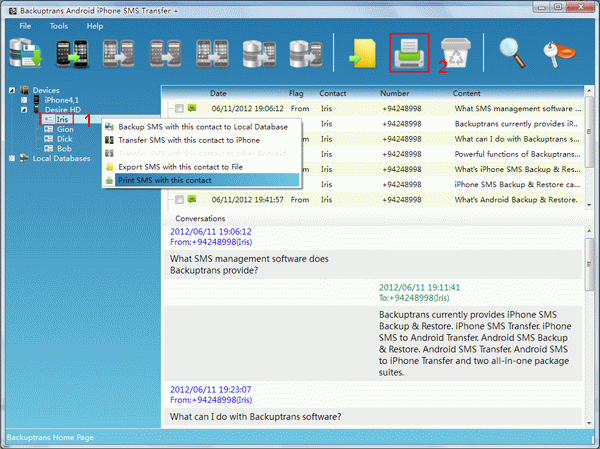Click the database-to-phone restore icon with keypad
Viewport: 600px width, 449px height.
click(259, 53)
